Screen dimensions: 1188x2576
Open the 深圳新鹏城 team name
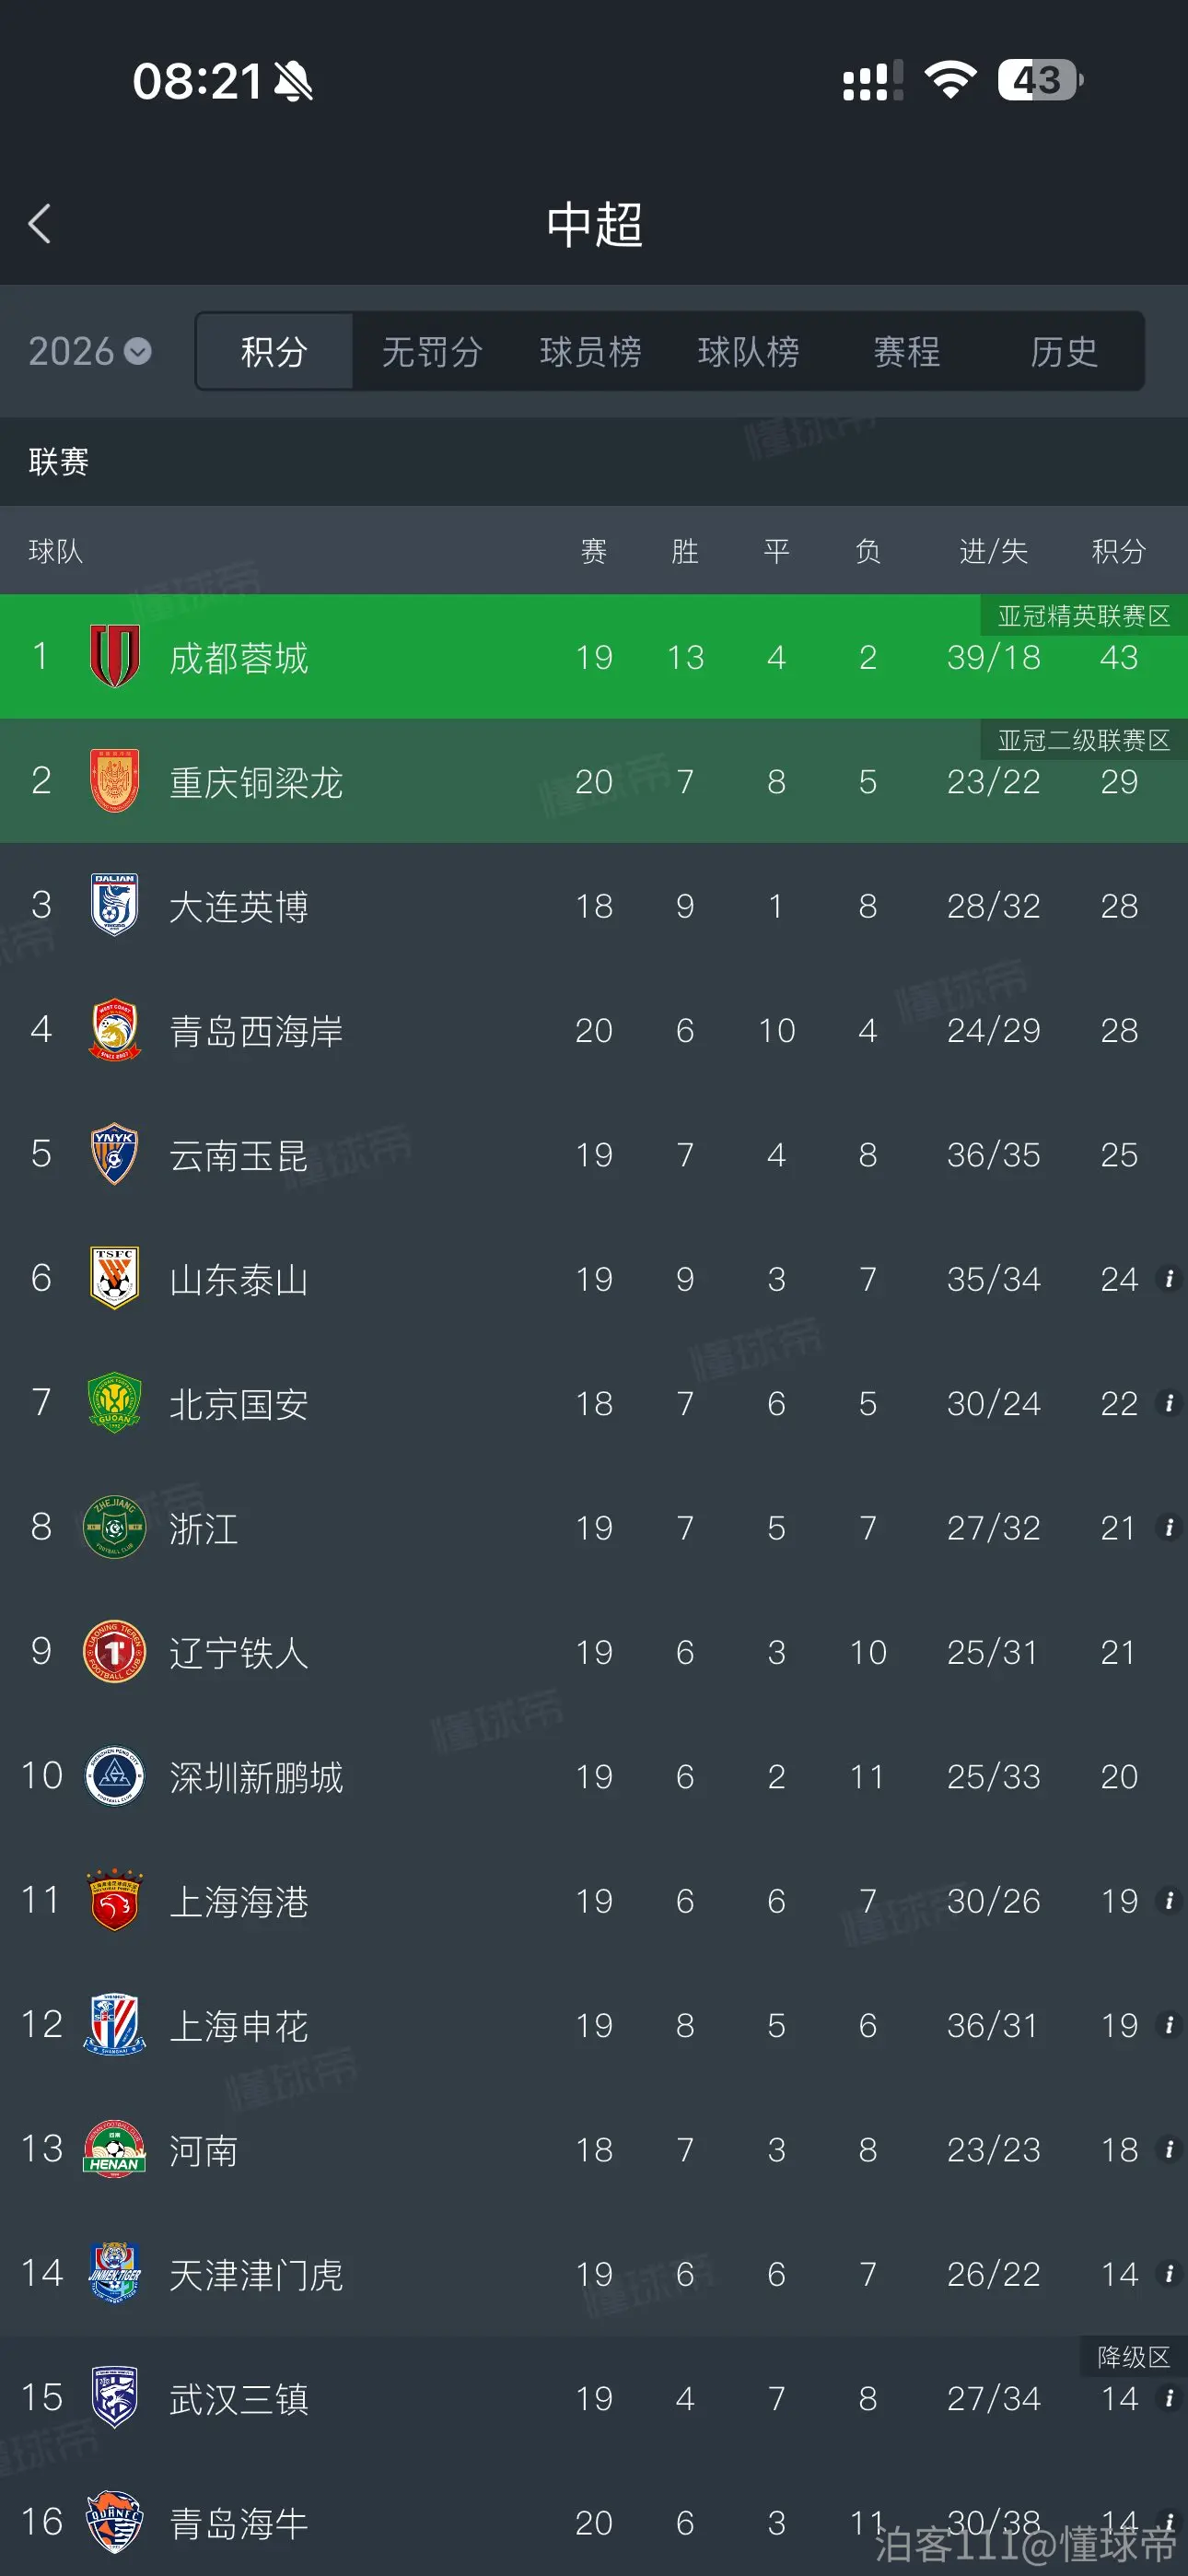click(256, 1777)
